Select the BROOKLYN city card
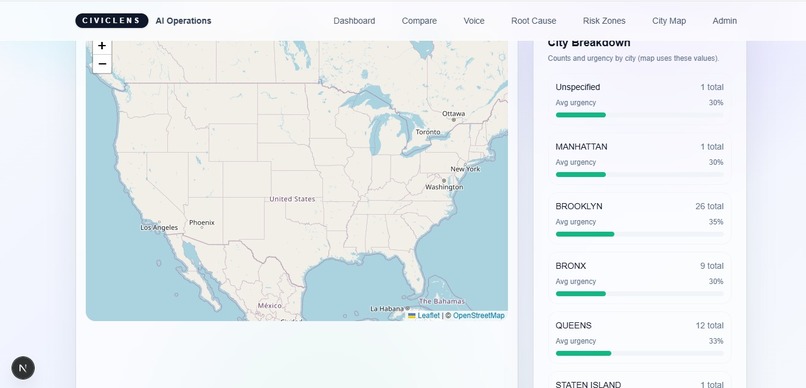806x388 pixels. [x=639, y=219]
